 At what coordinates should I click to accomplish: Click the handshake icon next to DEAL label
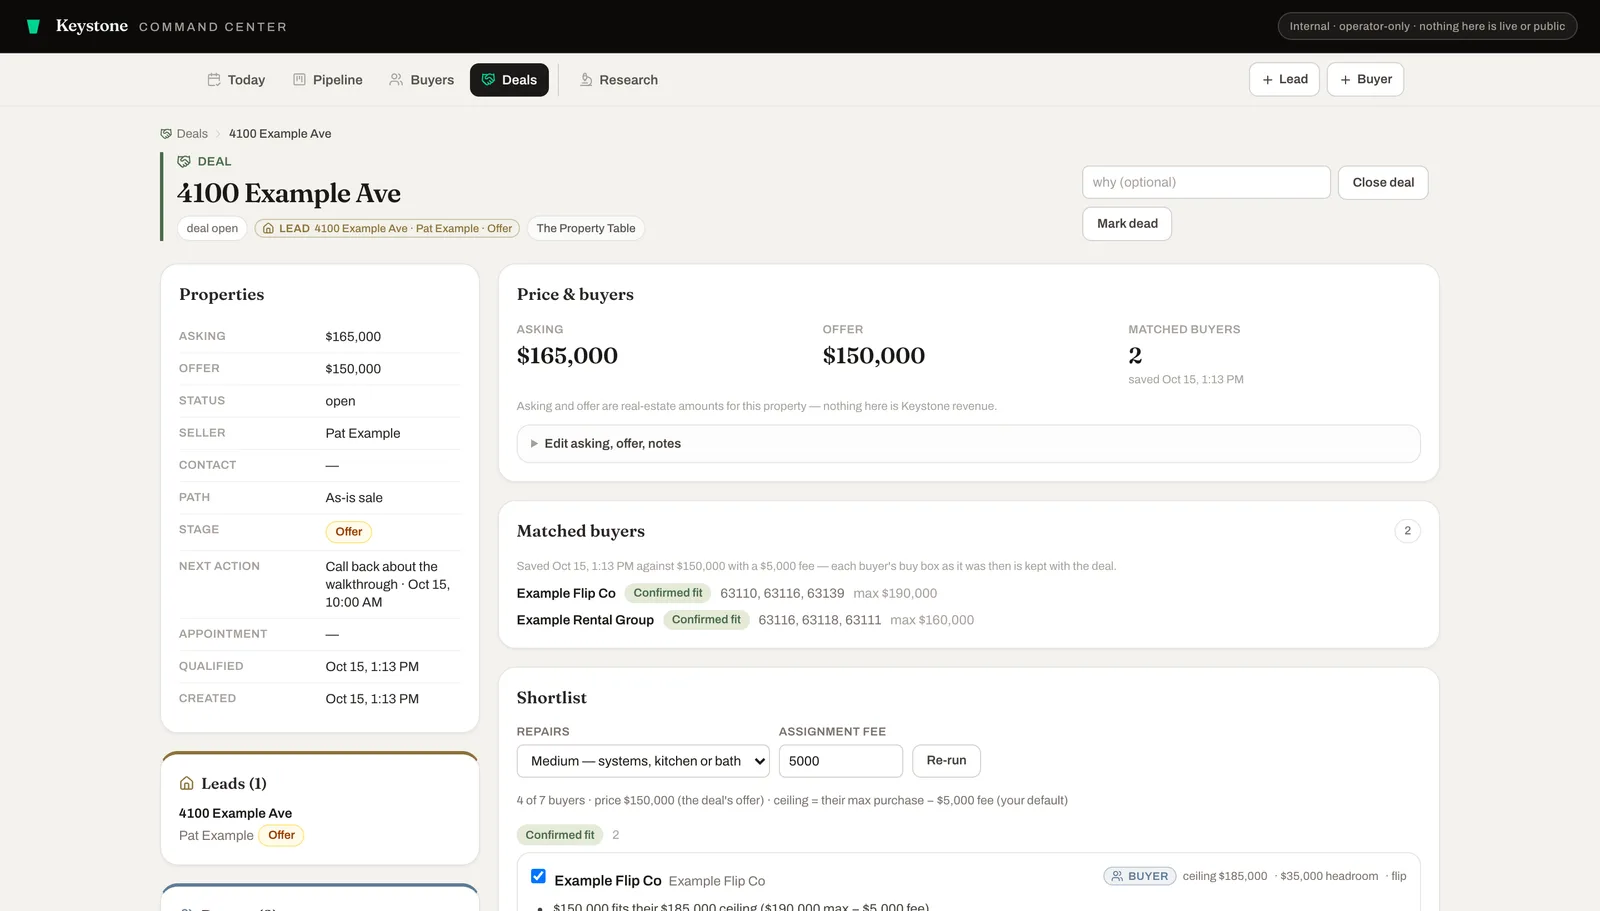(184, 161)
